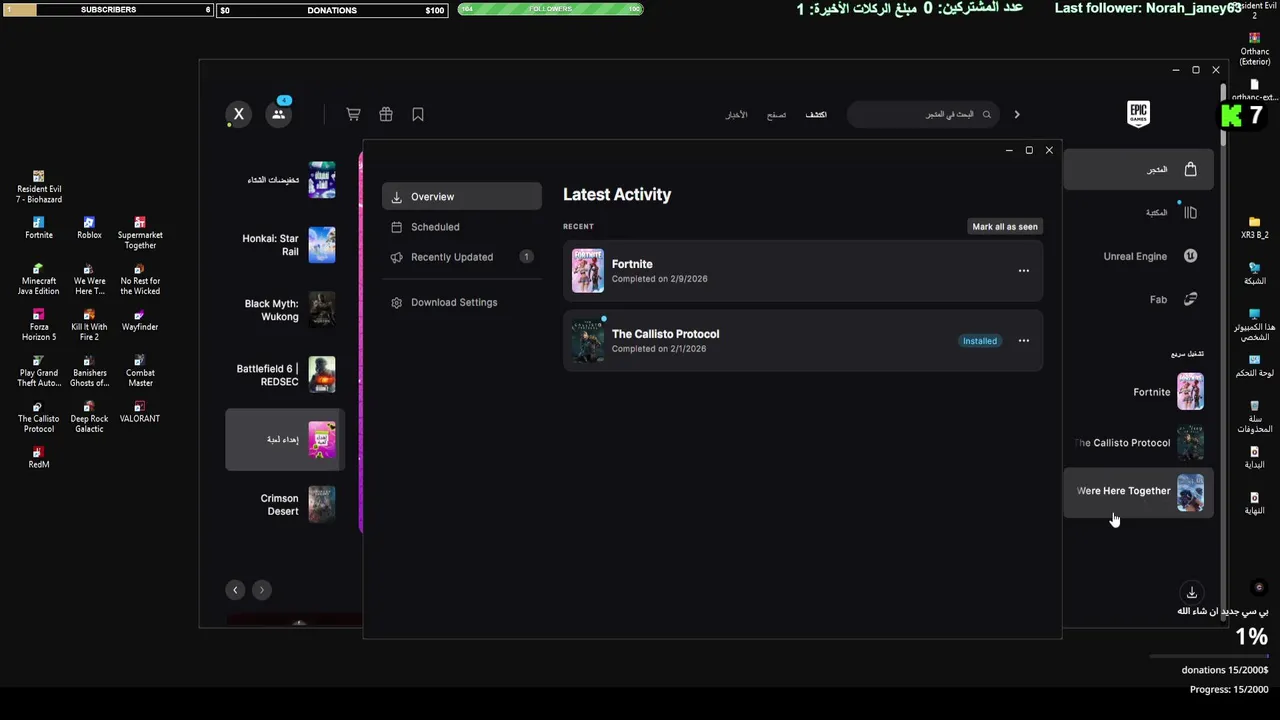Select Black Myth: Wukong in carousel list
The image size is (1280, 720).
285,310
